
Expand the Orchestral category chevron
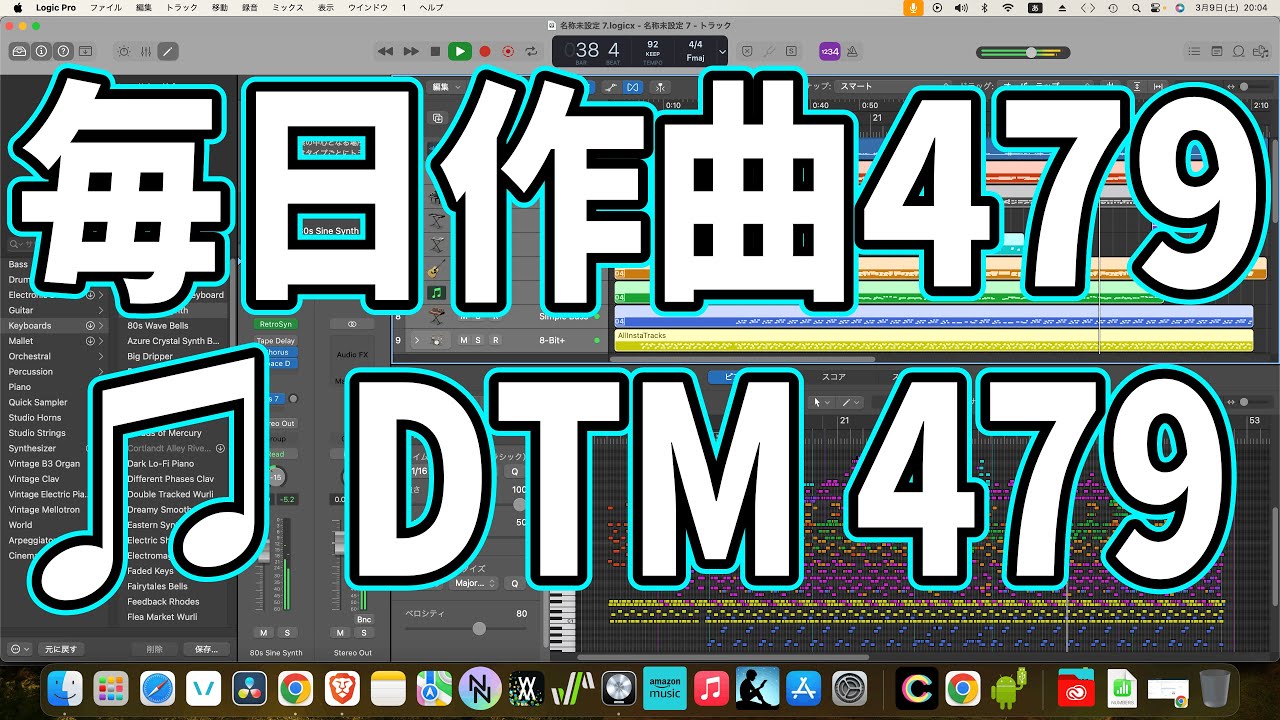pos(101,356)
